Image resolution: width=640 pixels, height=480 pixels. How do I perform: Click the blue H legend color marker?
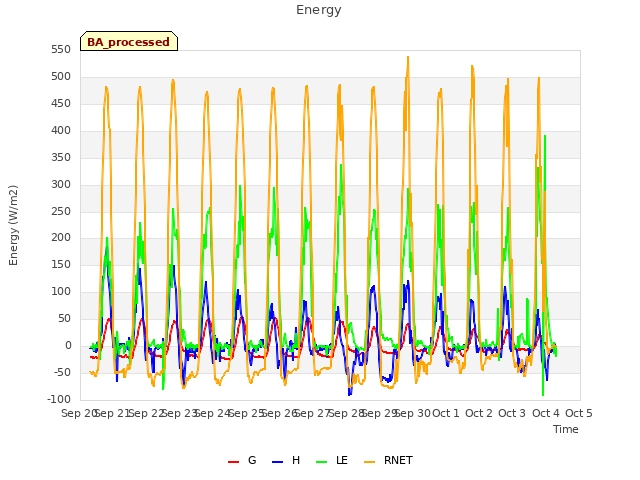[x=277, y=462]
